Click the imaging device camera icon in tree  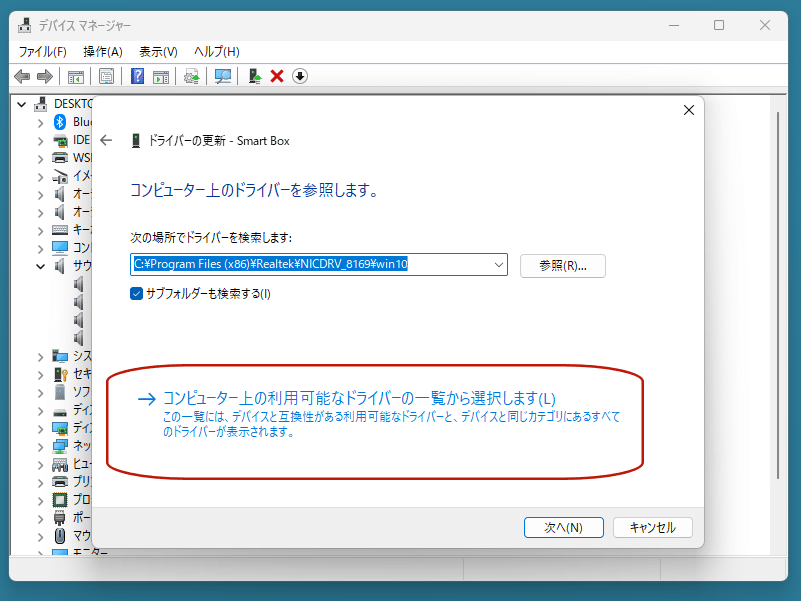click(x=60, y=176)
